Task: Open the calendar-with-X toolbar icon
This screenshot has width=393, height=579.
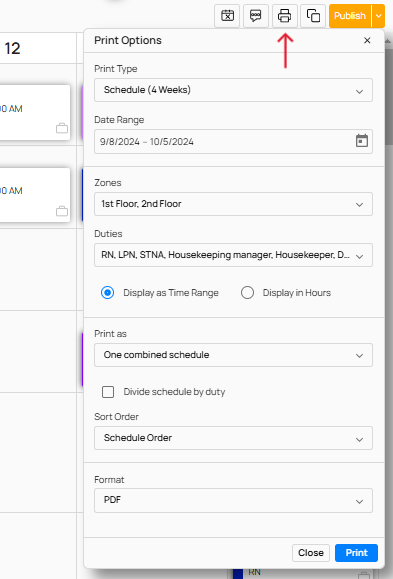Action: [227, 16]
